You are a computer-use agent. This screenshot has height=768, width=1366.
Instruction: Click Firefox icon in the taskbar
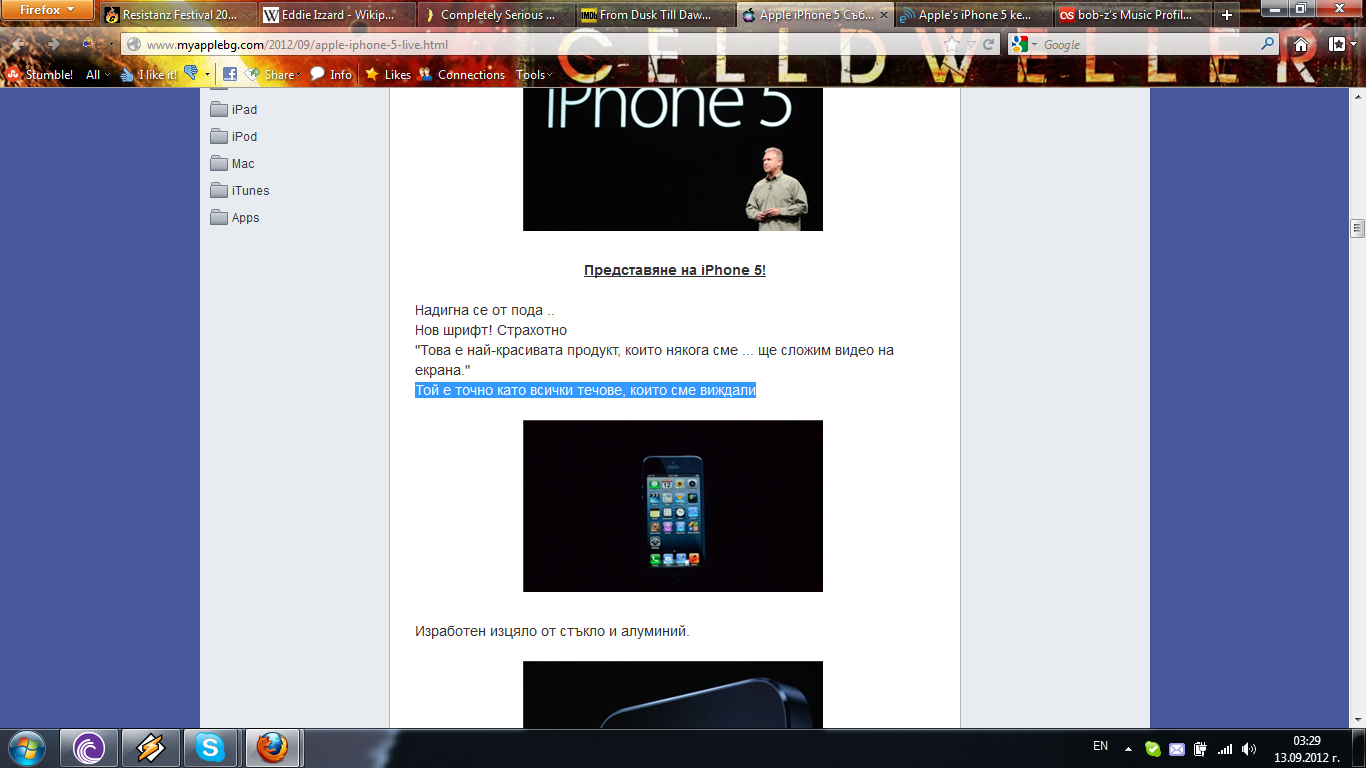[272, 748]
